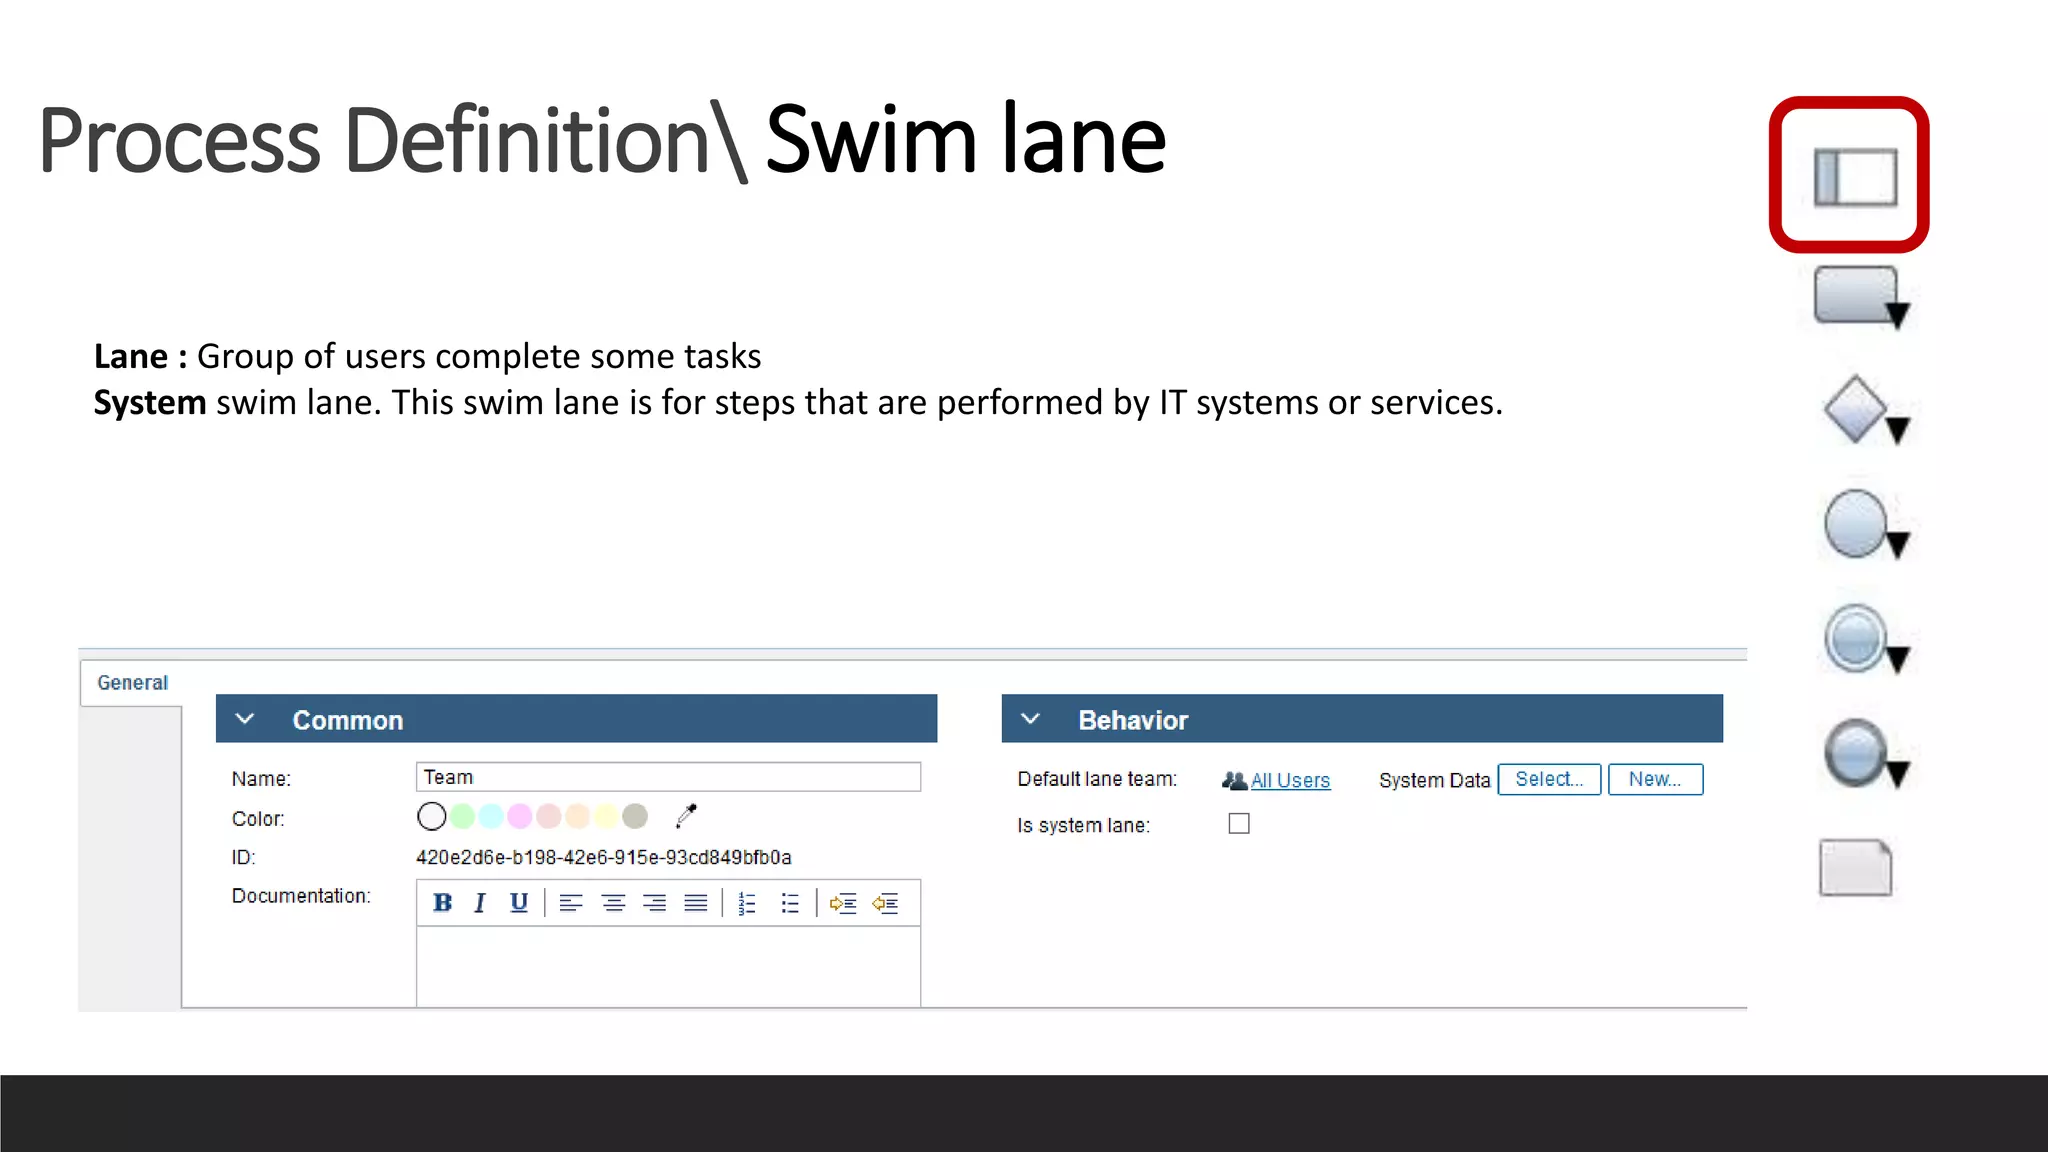The width and height of the screenshot is (2048, 1152).
Task: Pick the gray color swatch
Action: [635, 817]
